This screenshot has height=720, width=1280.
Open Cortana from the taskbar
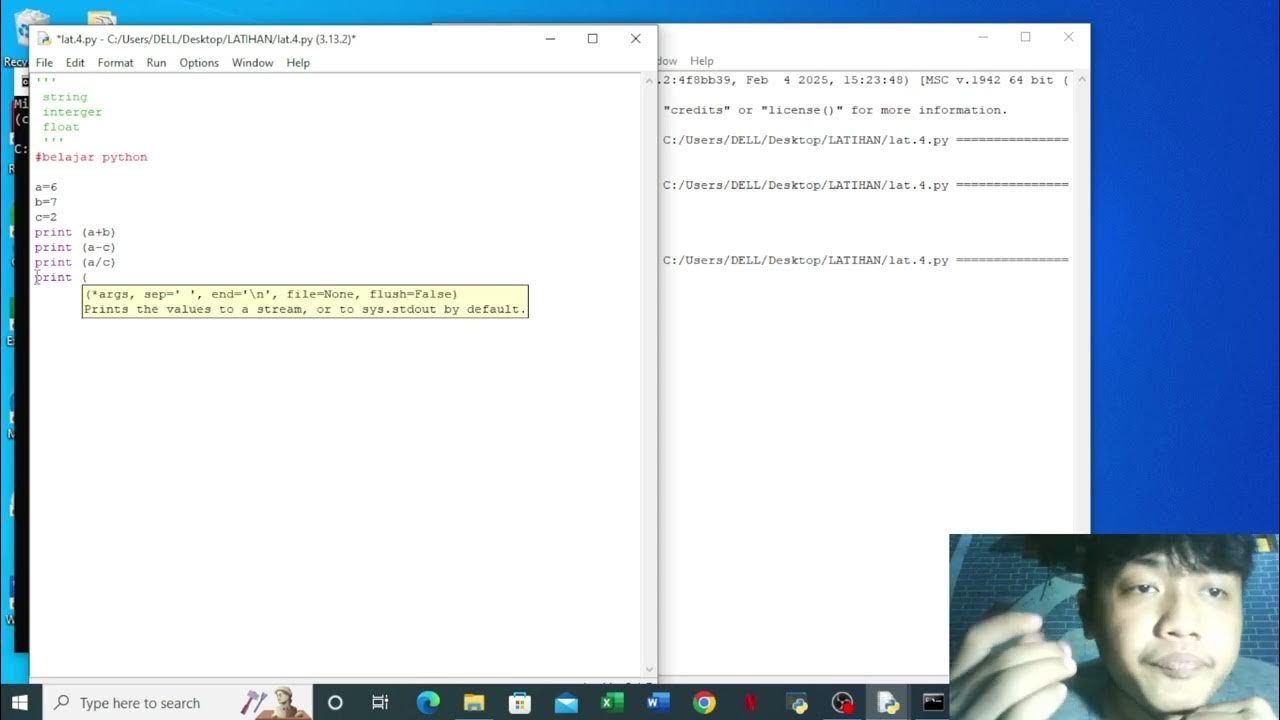[x=335, y=702]
